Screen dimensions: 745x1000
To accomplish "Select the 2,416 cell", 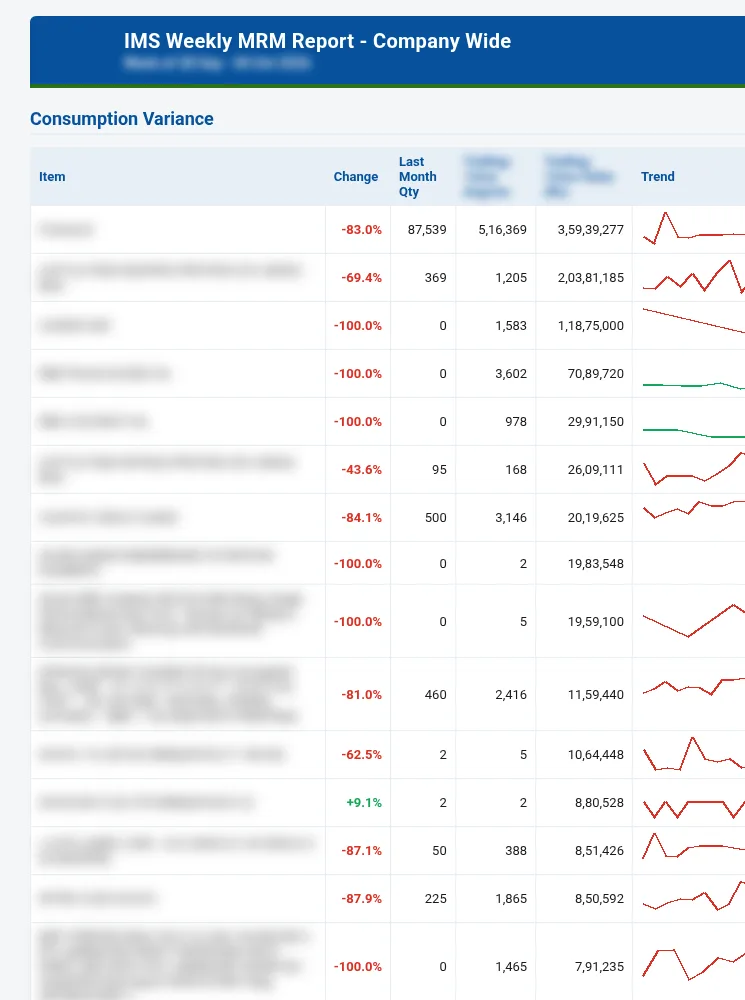I will (x=511, y=695).
